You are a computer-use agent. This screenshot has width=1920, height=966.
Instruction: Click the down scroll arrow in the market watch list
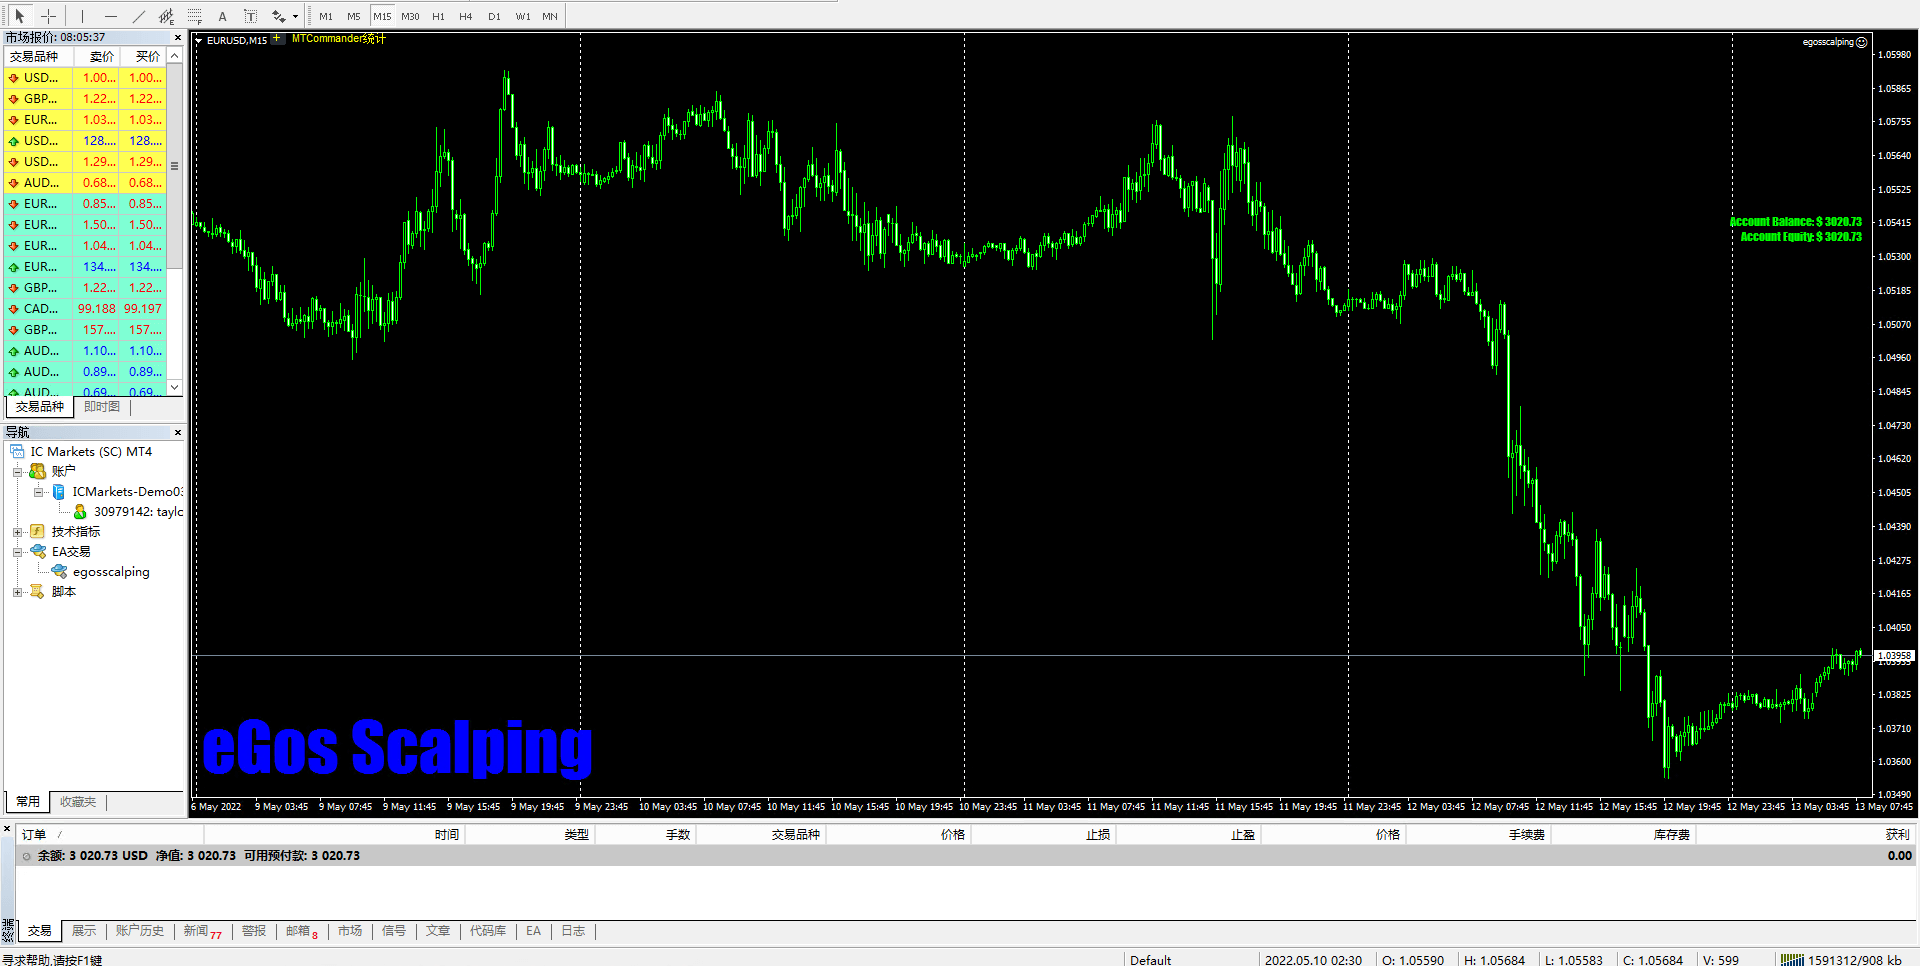[x=173, y=388]
